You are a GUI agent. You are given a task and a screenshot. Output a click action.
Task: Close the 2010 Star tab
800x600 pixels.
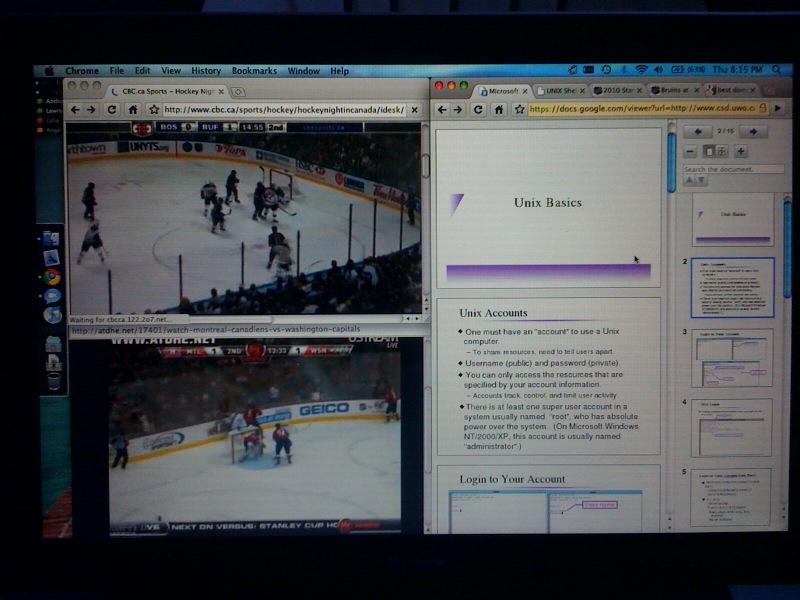click(639, 90)
